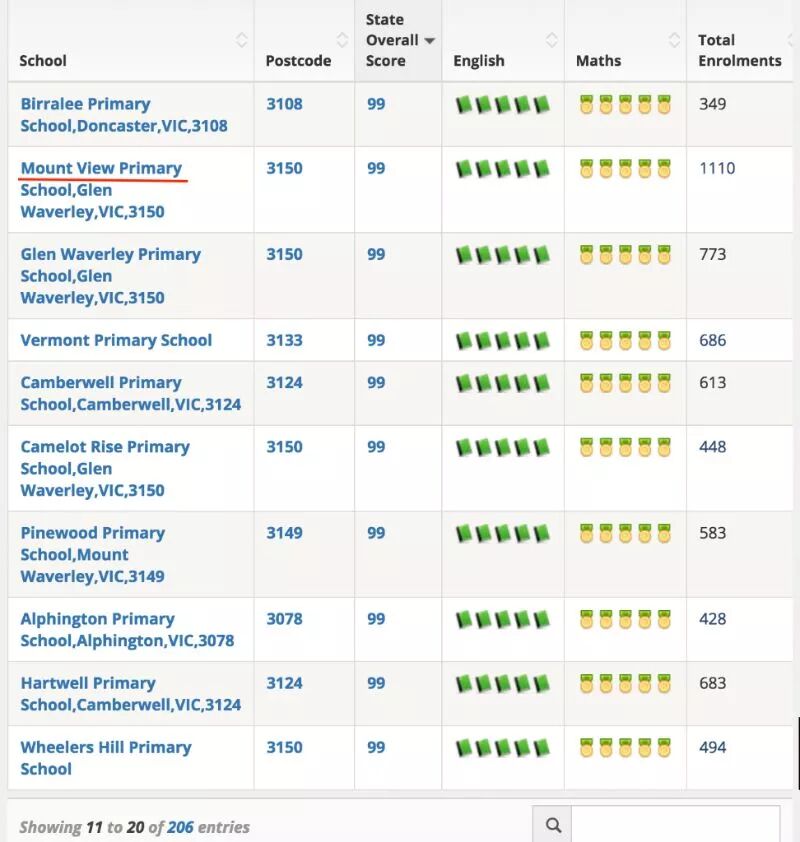Click the search magnifier icon
The width and height of the screenshot is (800, 842).
click(x=552, y=825)
